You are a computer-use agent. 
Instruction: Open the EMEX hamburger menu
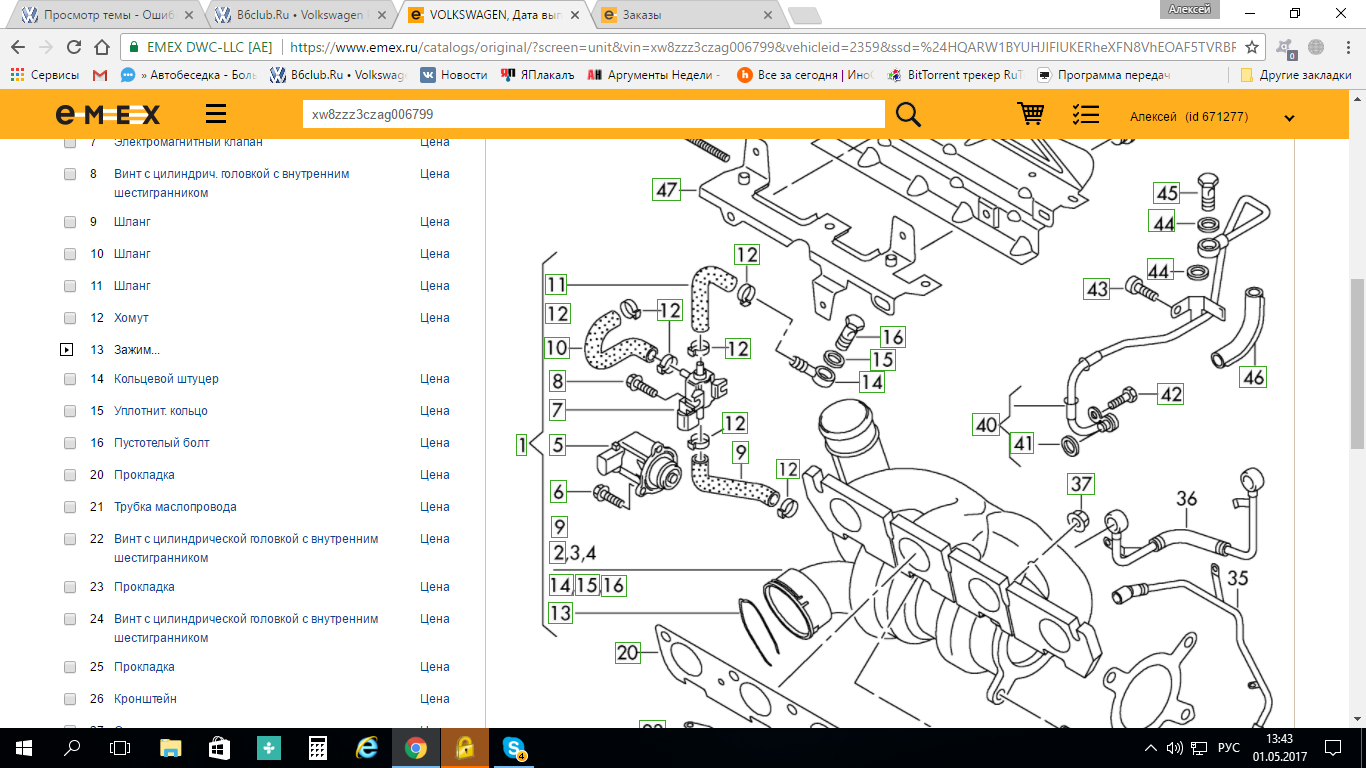216,114
